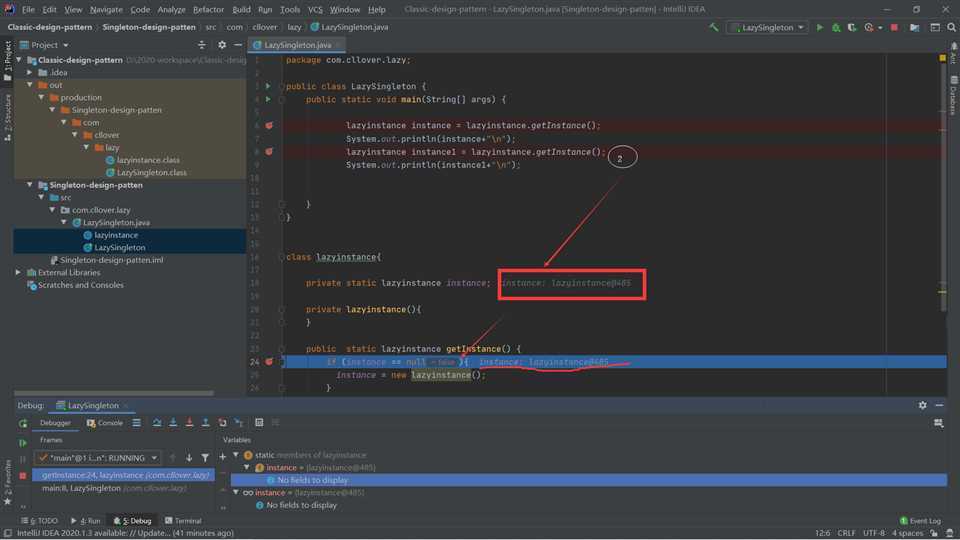Click the Debug bug icon in top toolbar
This screenshot has width=960, height=540.
pos(836,27)
